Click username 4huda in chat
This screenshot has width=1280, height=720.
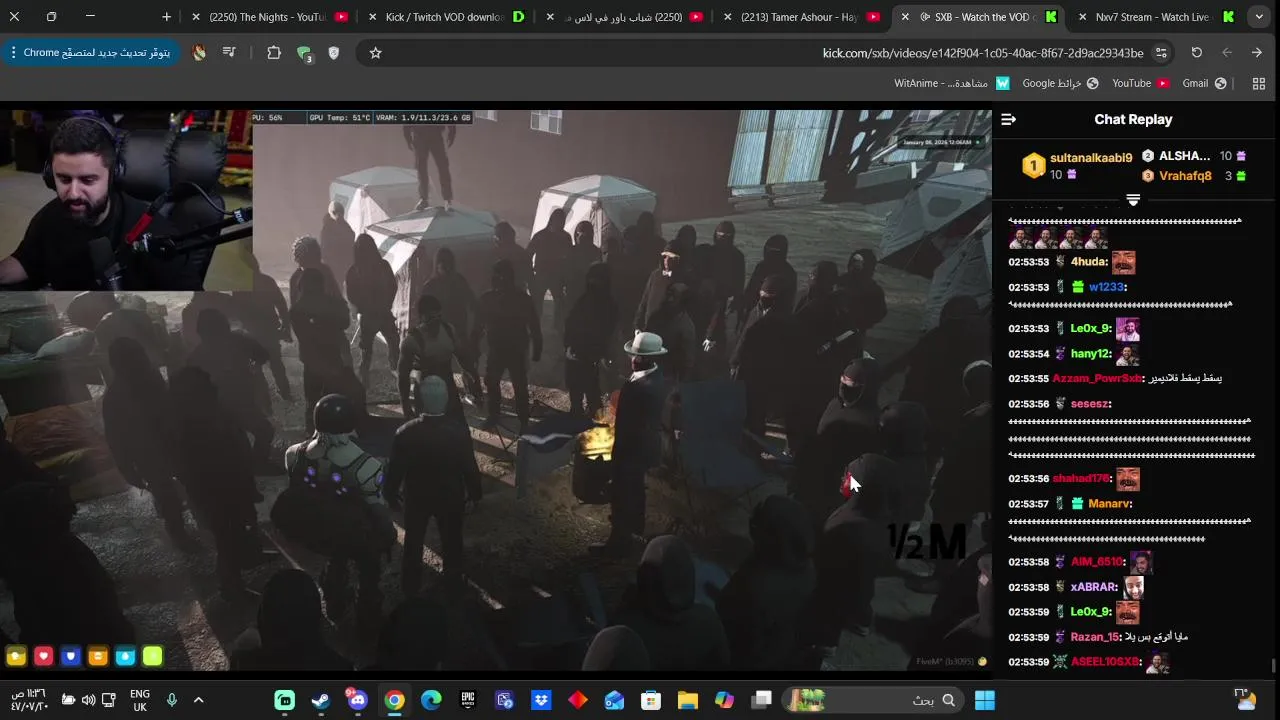(1088, 262)
